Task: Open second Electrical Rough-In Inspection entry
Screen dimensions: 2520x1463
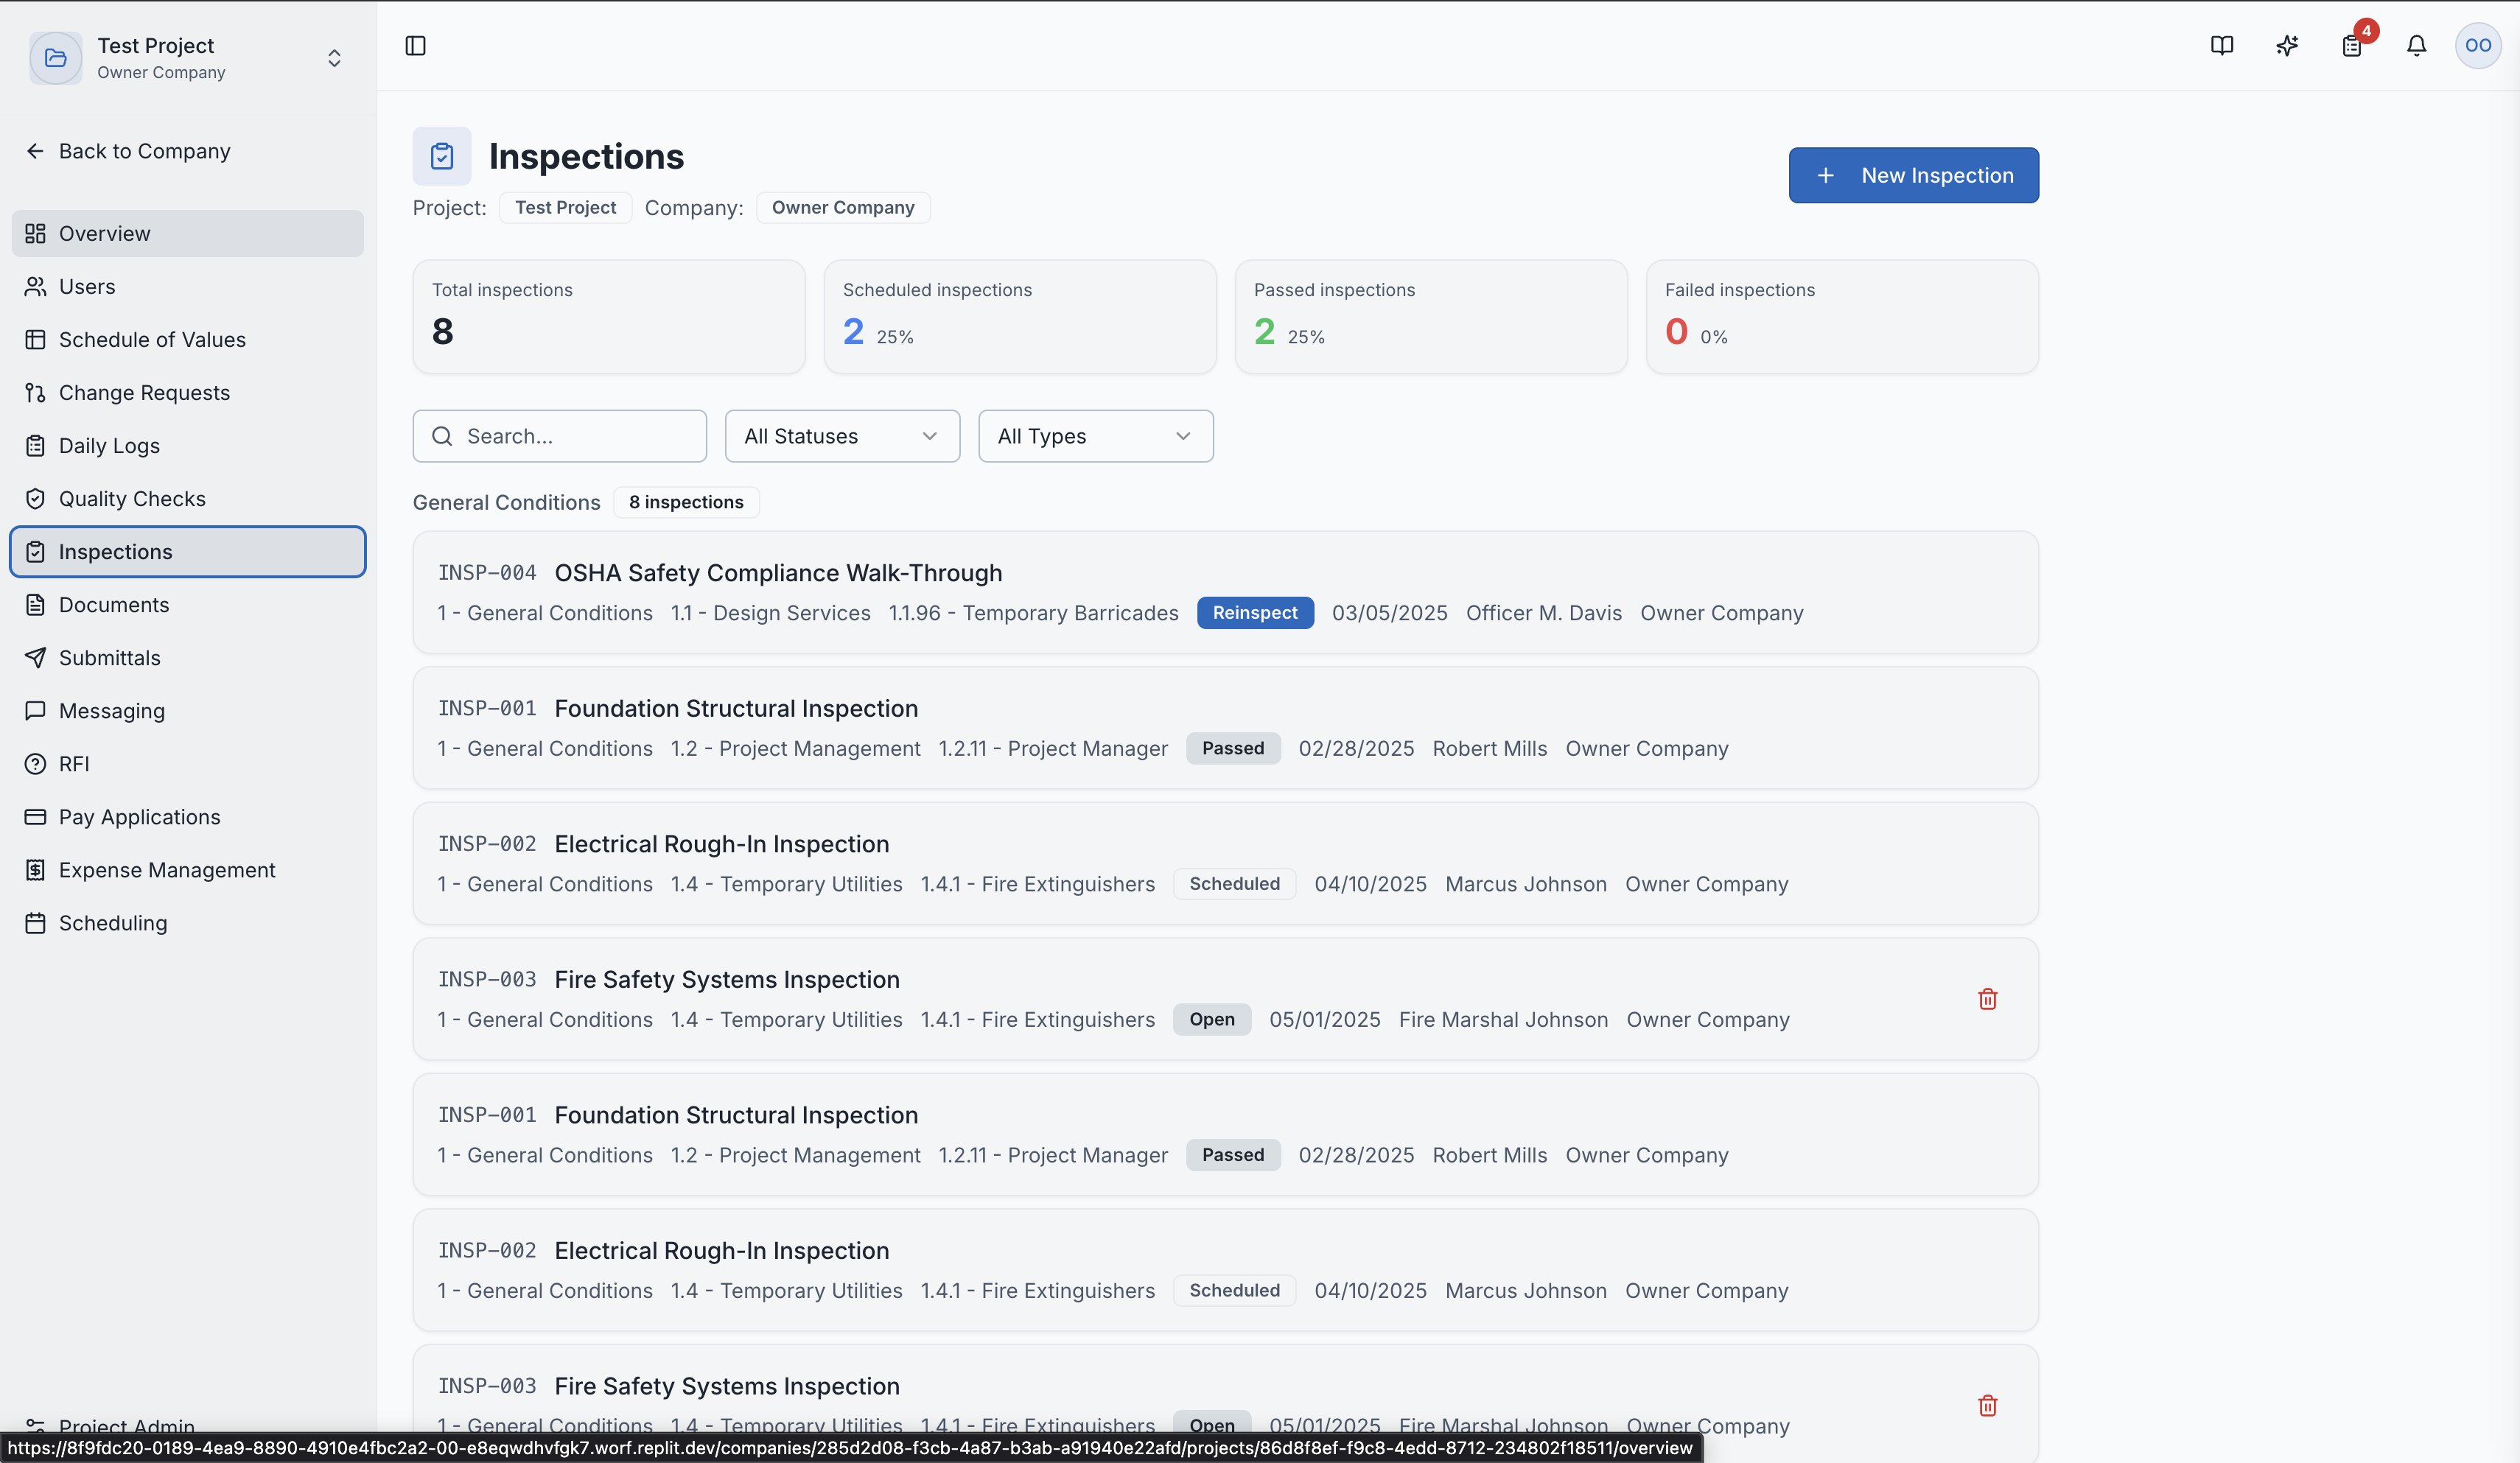Action: click(x=1225, y=1270)
